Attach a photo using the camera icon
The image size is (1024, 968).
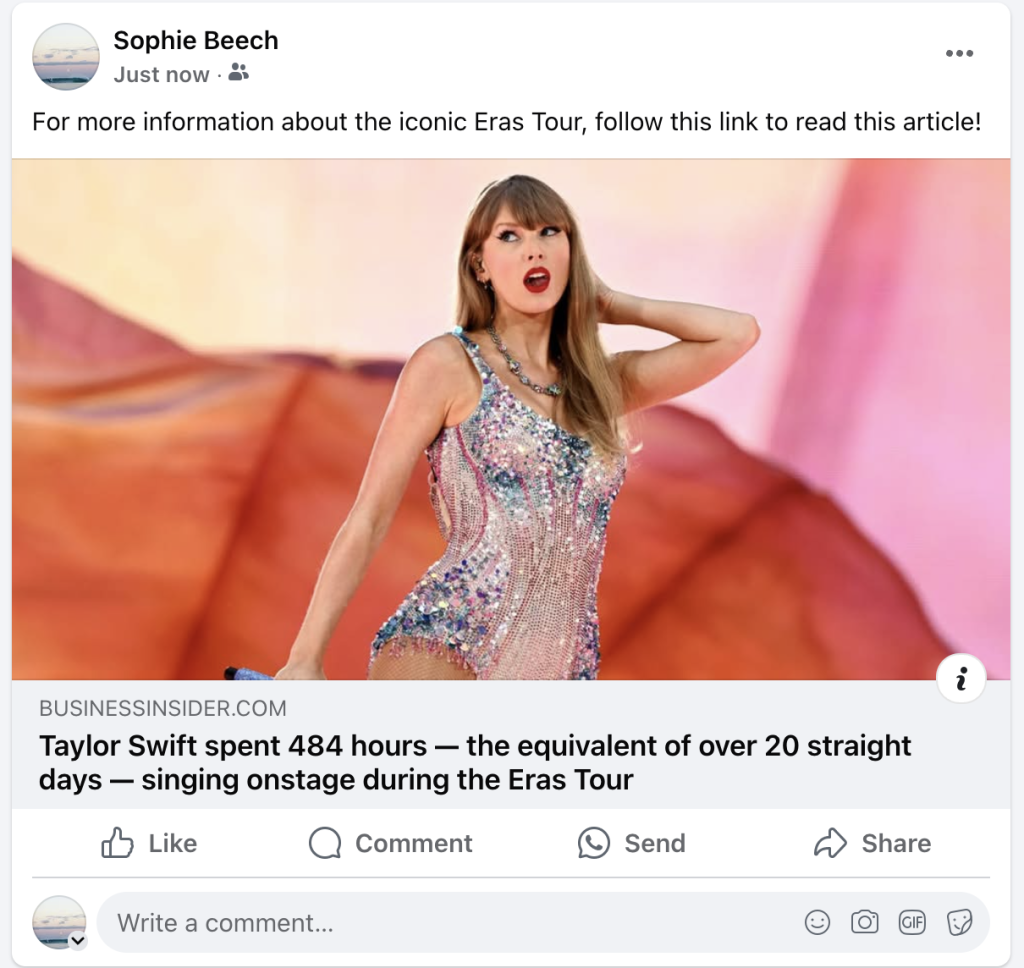(x=864, y=922)
